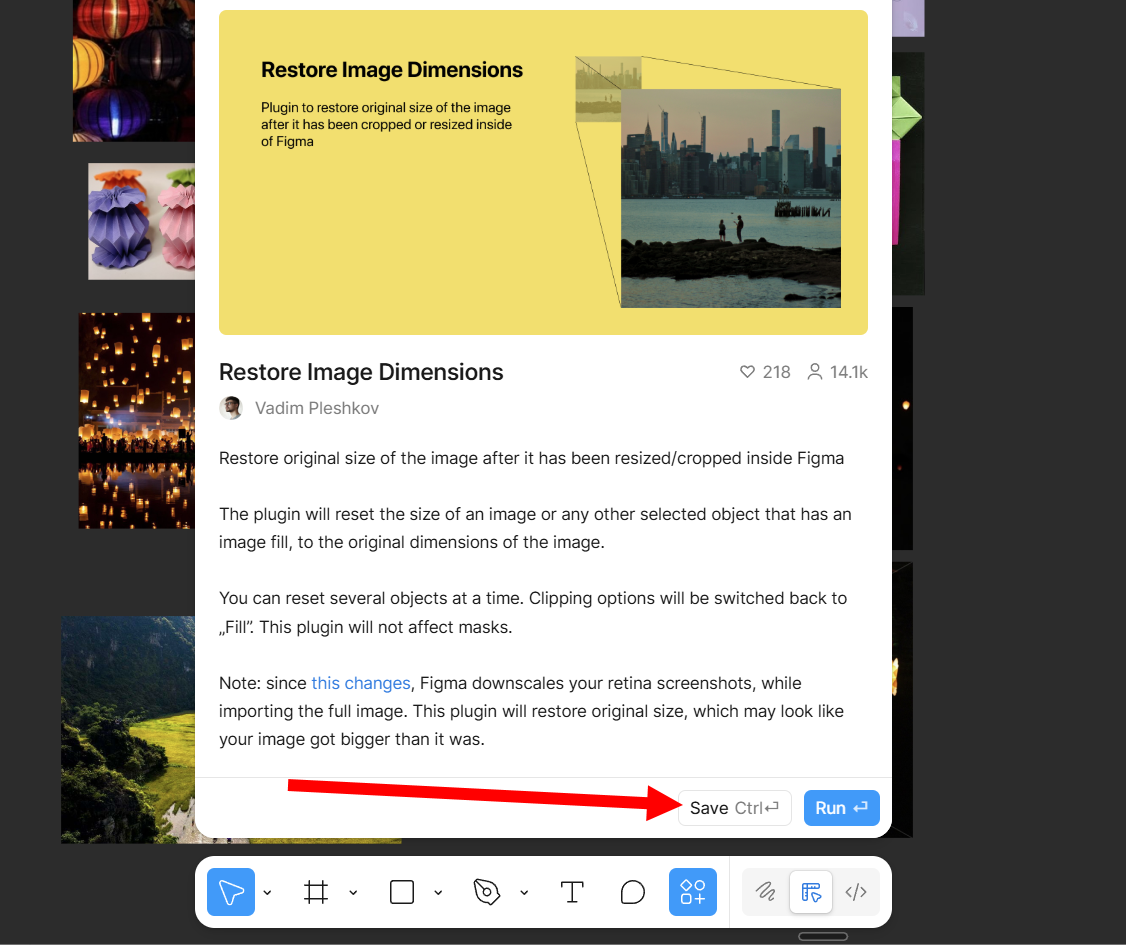
Task: Select the Comment tool
Action: pos(632,892)
